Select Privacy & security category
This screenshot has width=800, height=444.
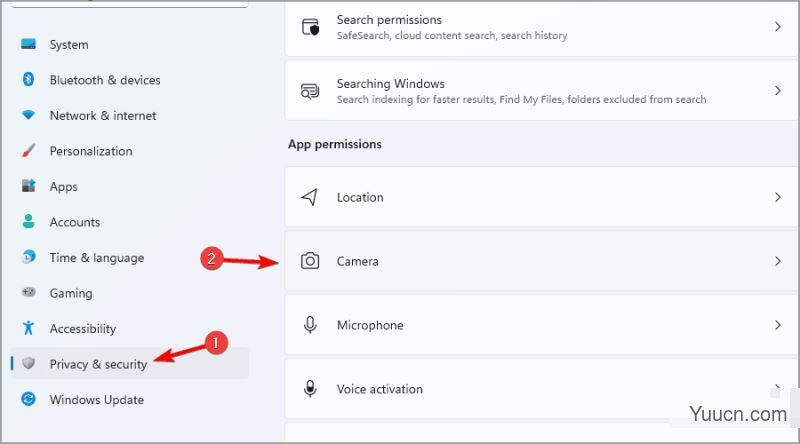click(130, 363)
